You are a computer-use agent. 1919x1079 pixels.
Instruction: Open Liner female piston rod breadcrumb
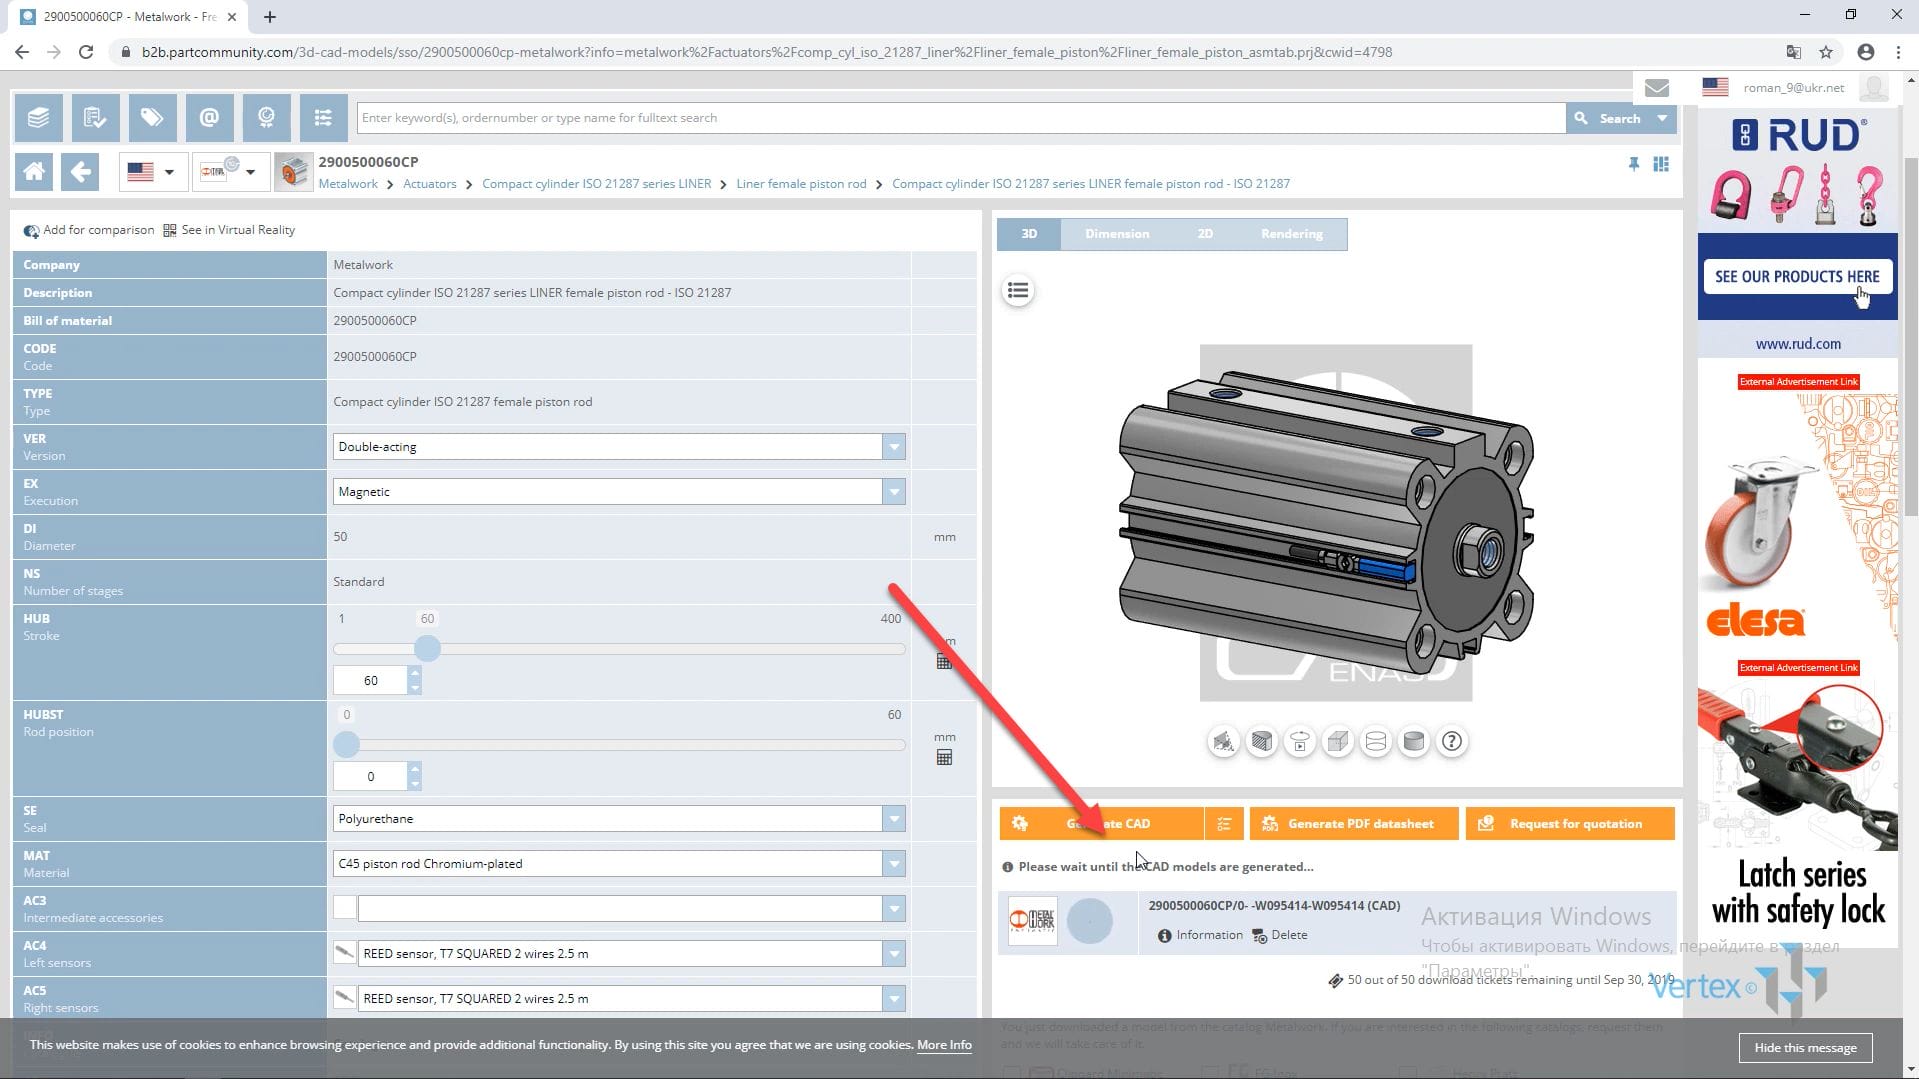[801, 184]
